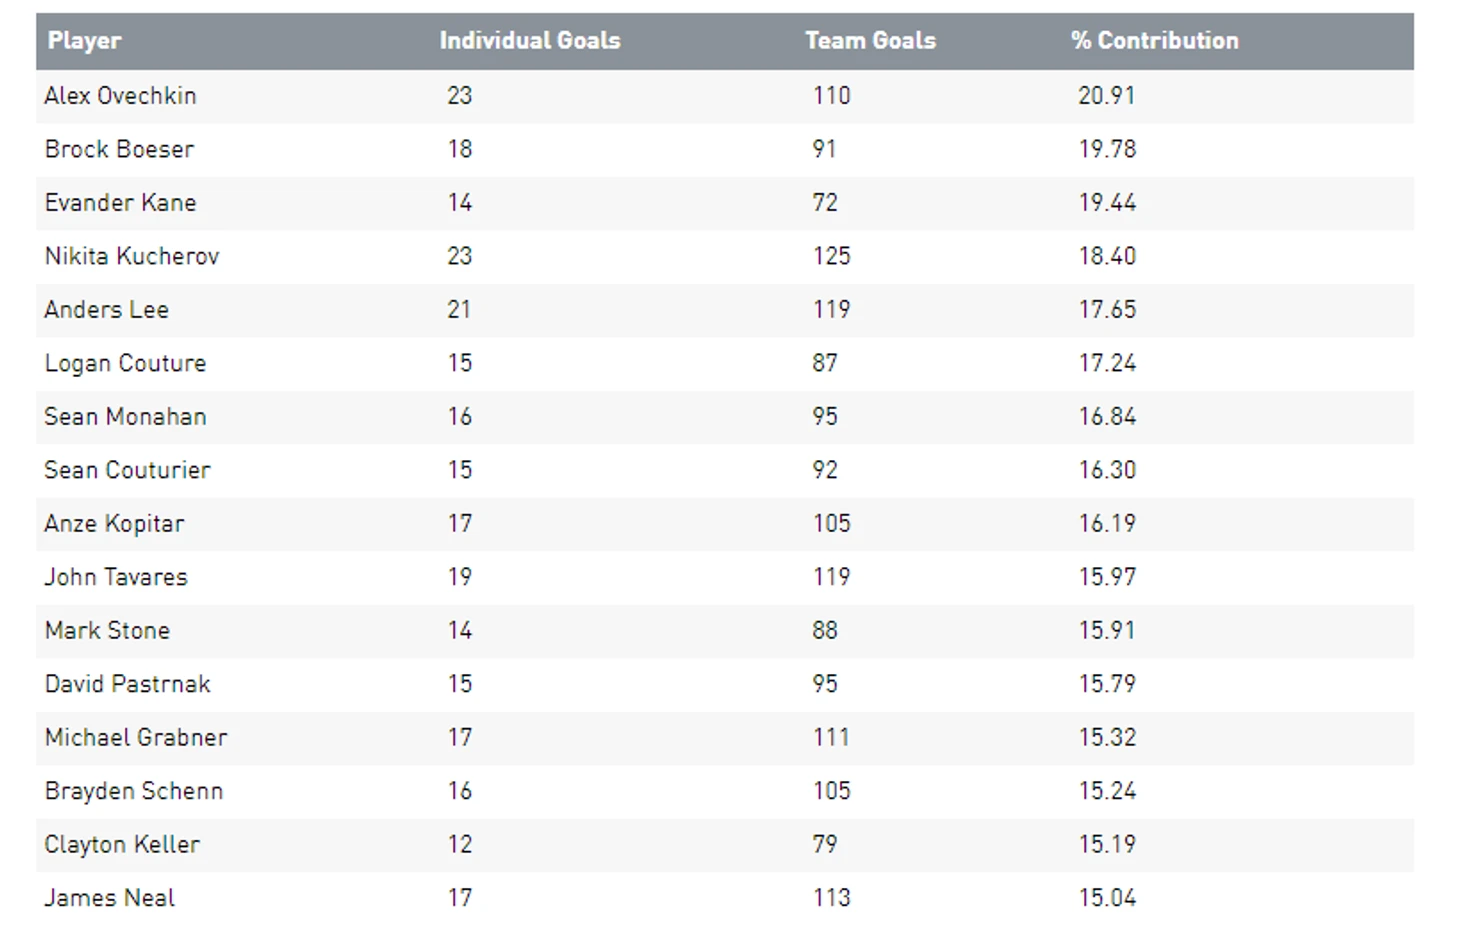Viewport: 1460px width, 932px height.
Task: Click Mark Stone's team goals value 88
Action: 824,631
